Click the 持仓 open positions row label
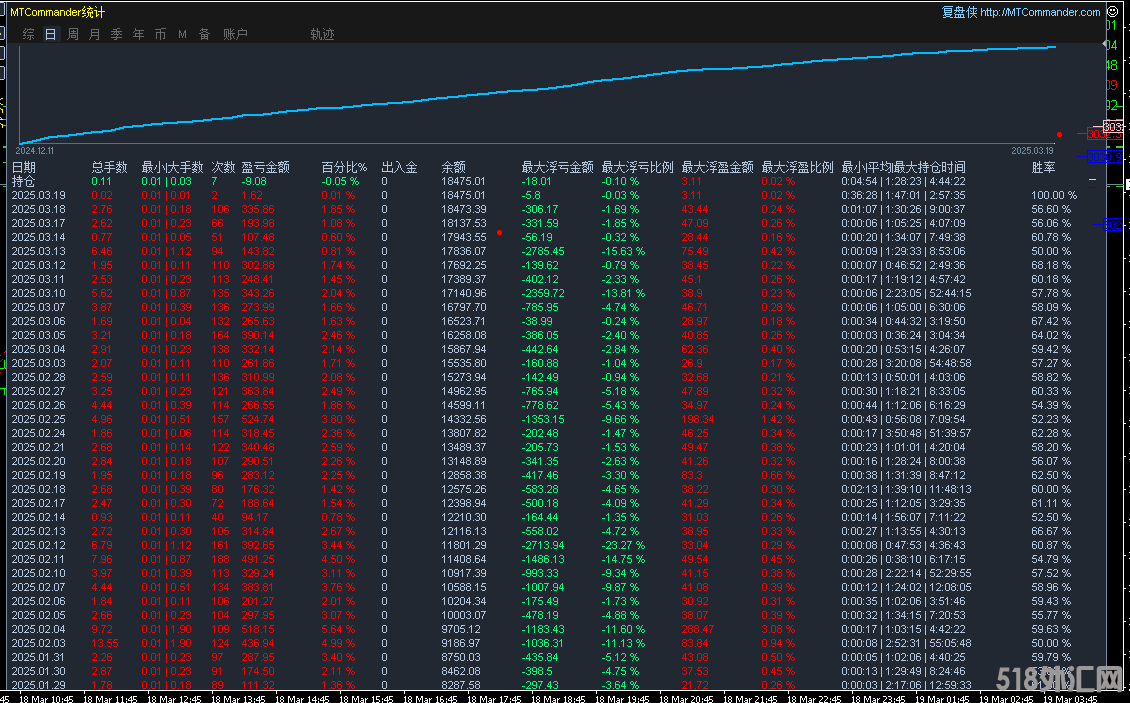The width and height of the screenshot is (1130, 703). coord(24,182)
